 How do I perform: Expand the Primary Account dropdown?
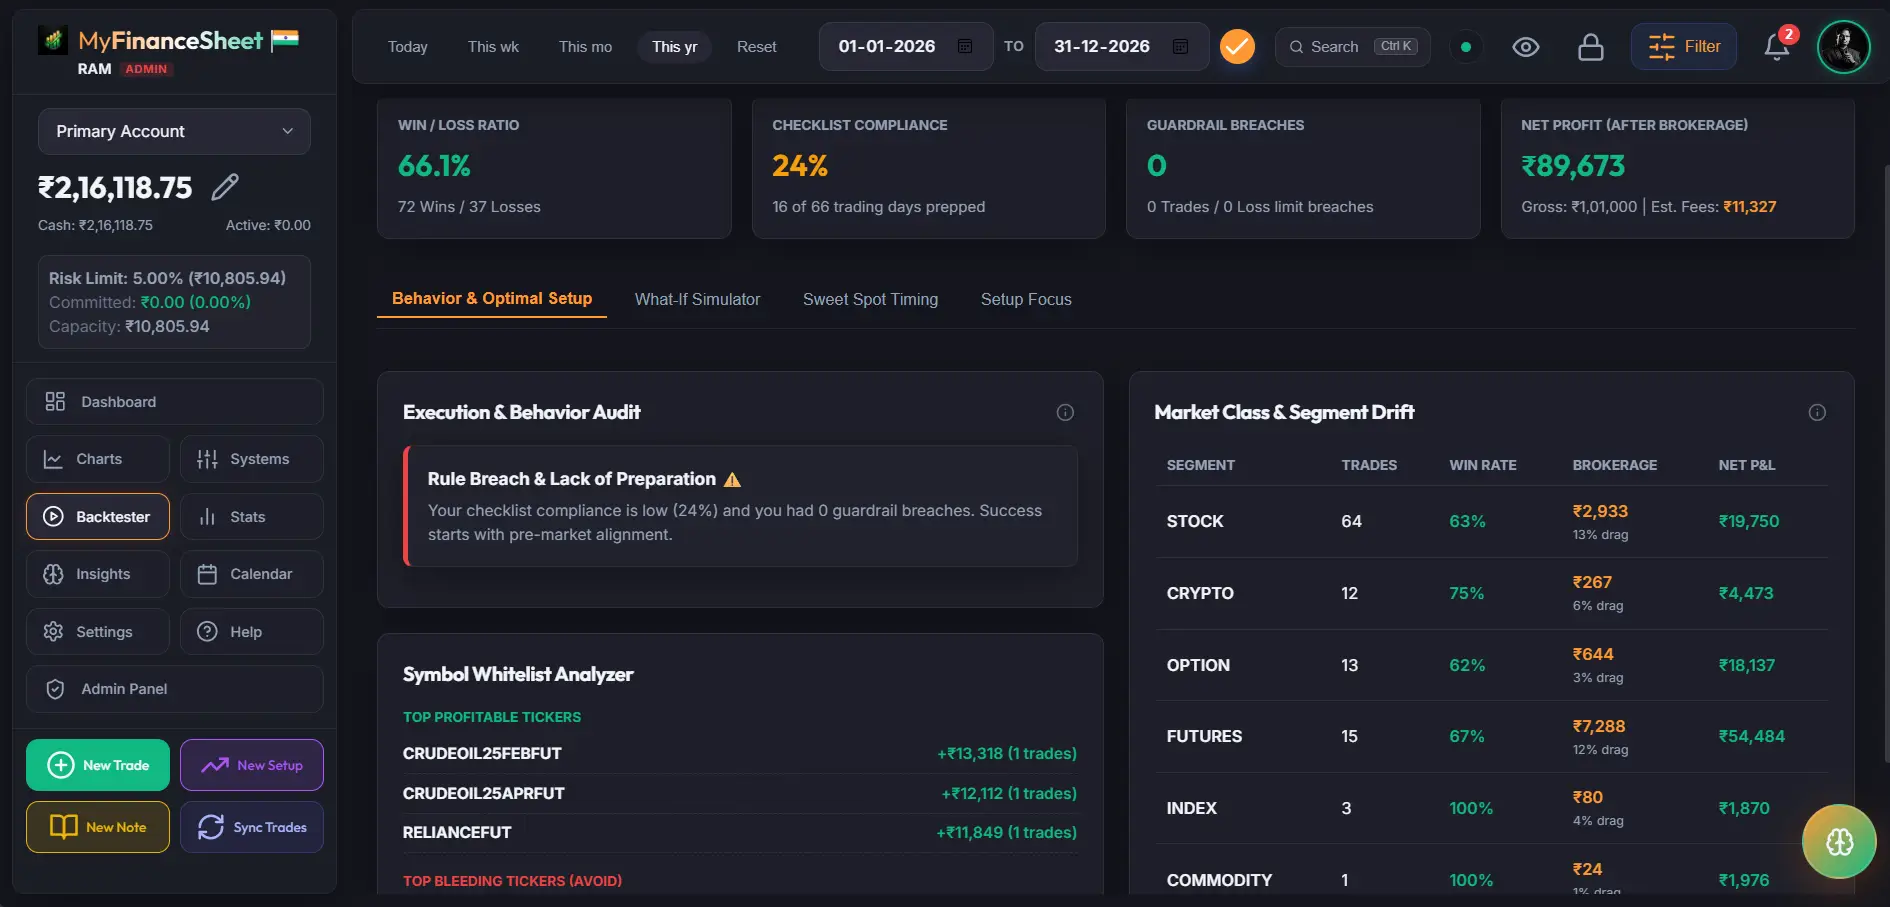(x=174, y=132)
